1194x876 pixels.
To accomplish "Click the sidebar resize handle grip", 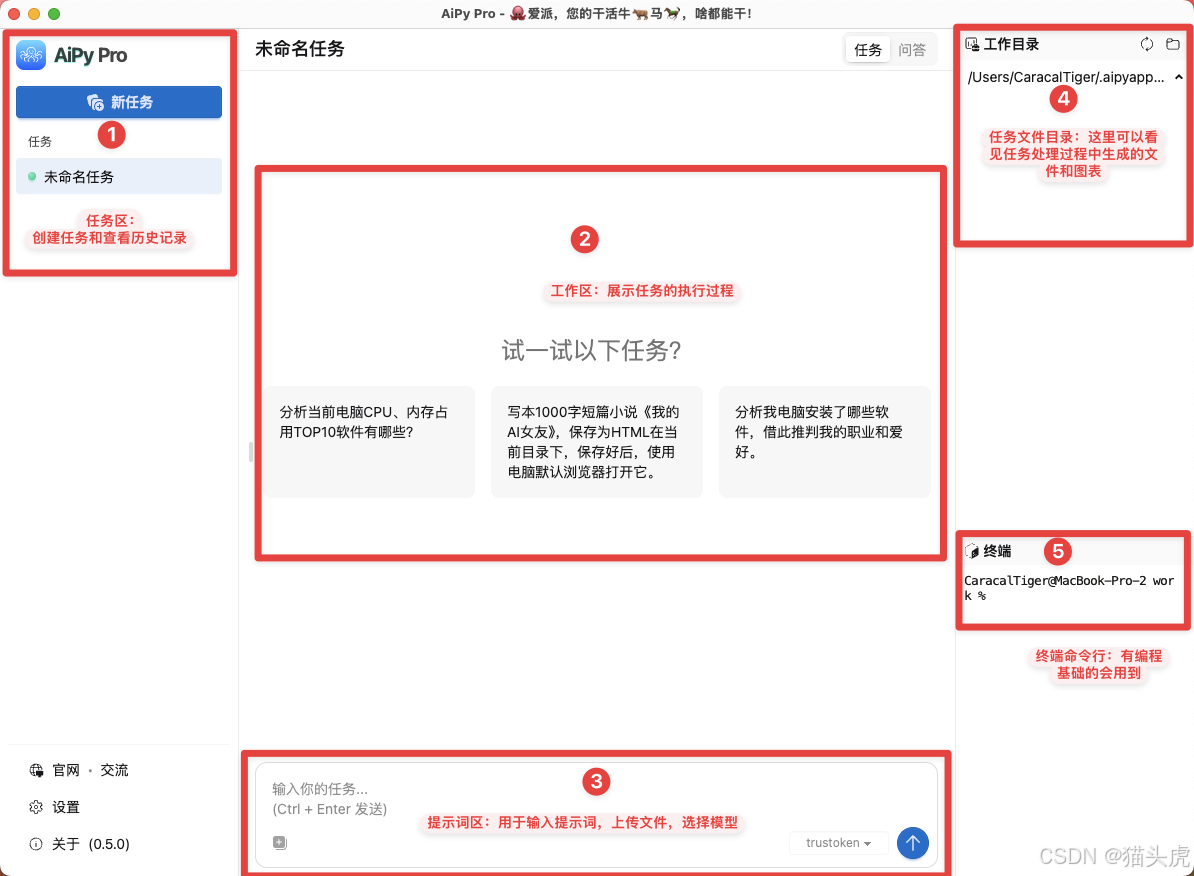I will pos(251,452).
